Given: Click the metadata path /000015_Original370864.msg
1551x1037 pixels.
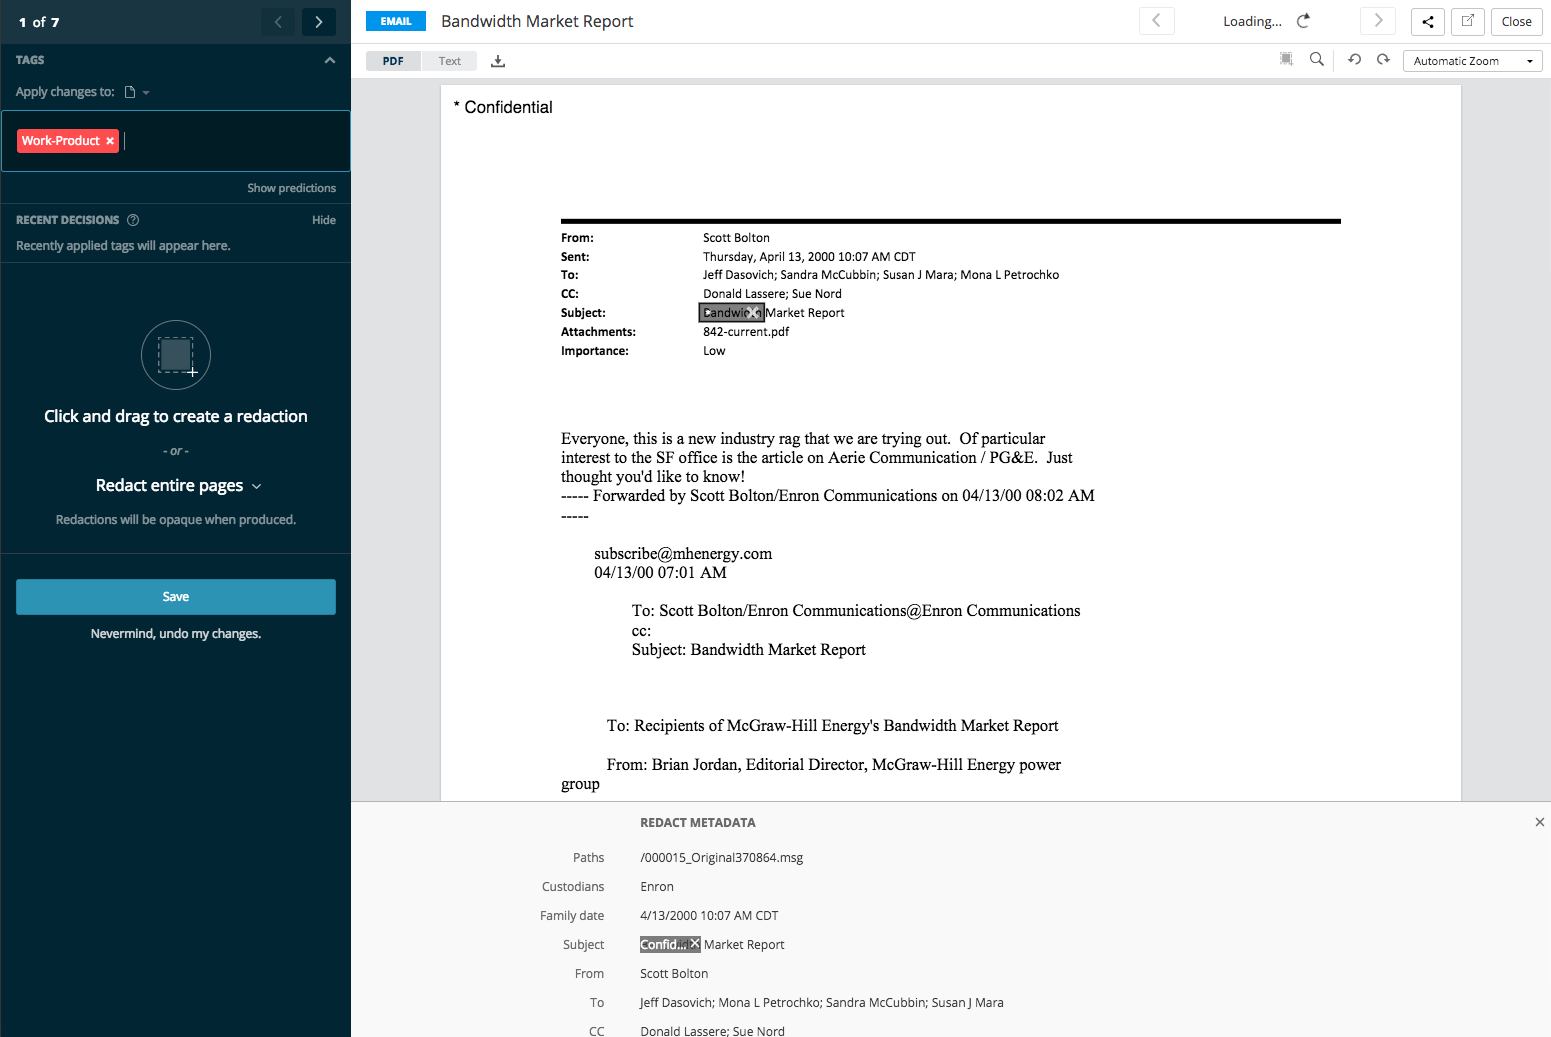Looking at the screenshot, I should click(x=722, y=858).
